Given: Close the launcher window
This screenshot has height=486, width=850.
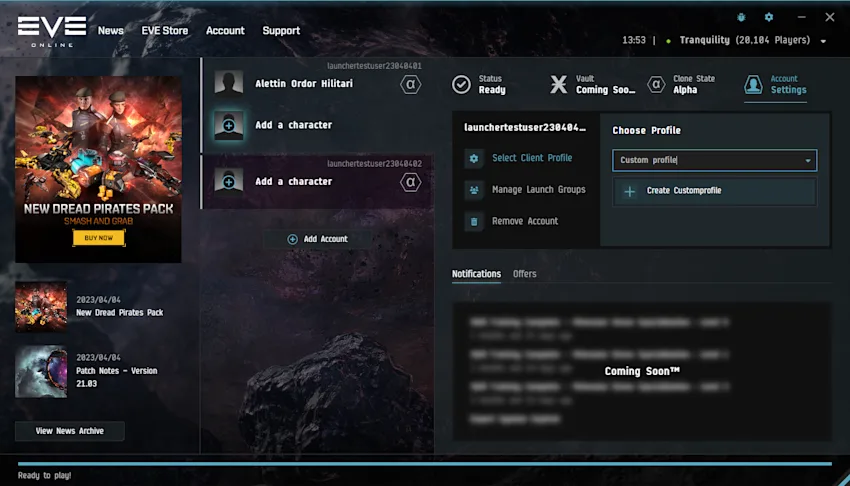Looking at the screenshot, I should 829,17.
